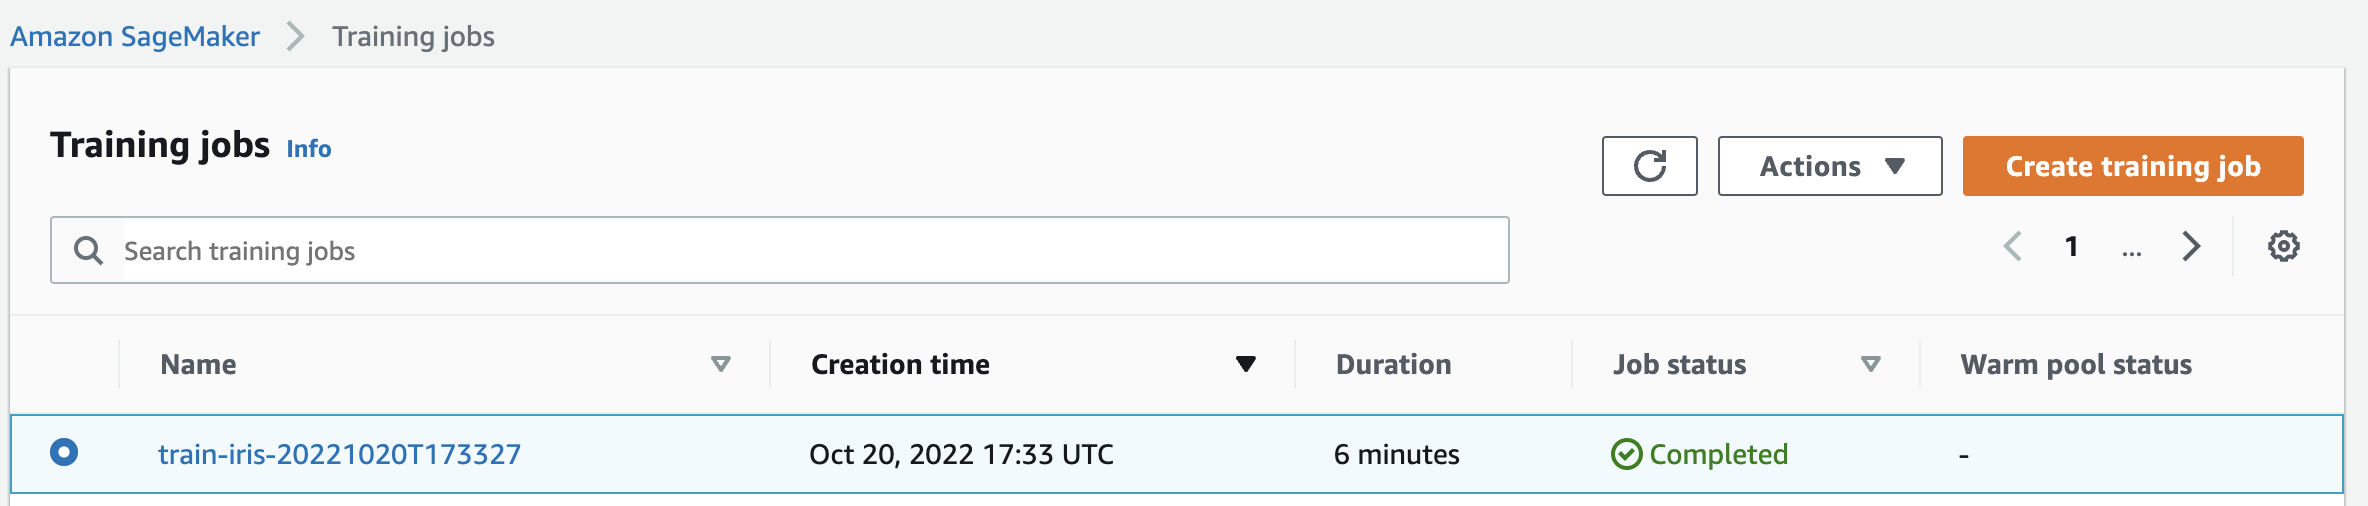This screenshot has height=506, width=2368.
Task: Open Training jobs breadcrumb item
Action: (413, 37)
